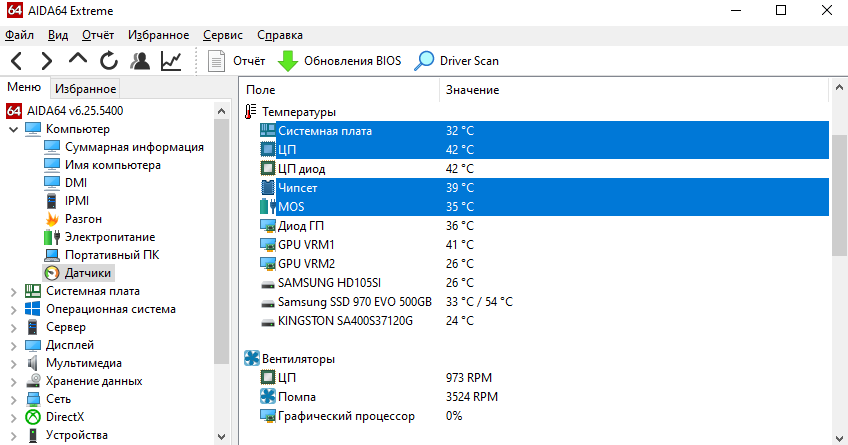
Task: Expand the Мультимедиа tree node
Action: (x=12, y=363)
